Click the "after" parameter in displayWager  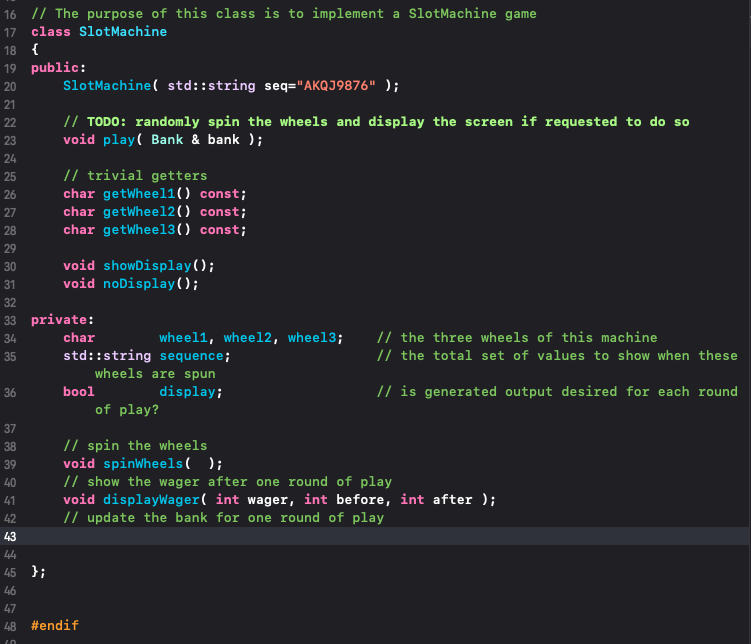pos(453,500)
